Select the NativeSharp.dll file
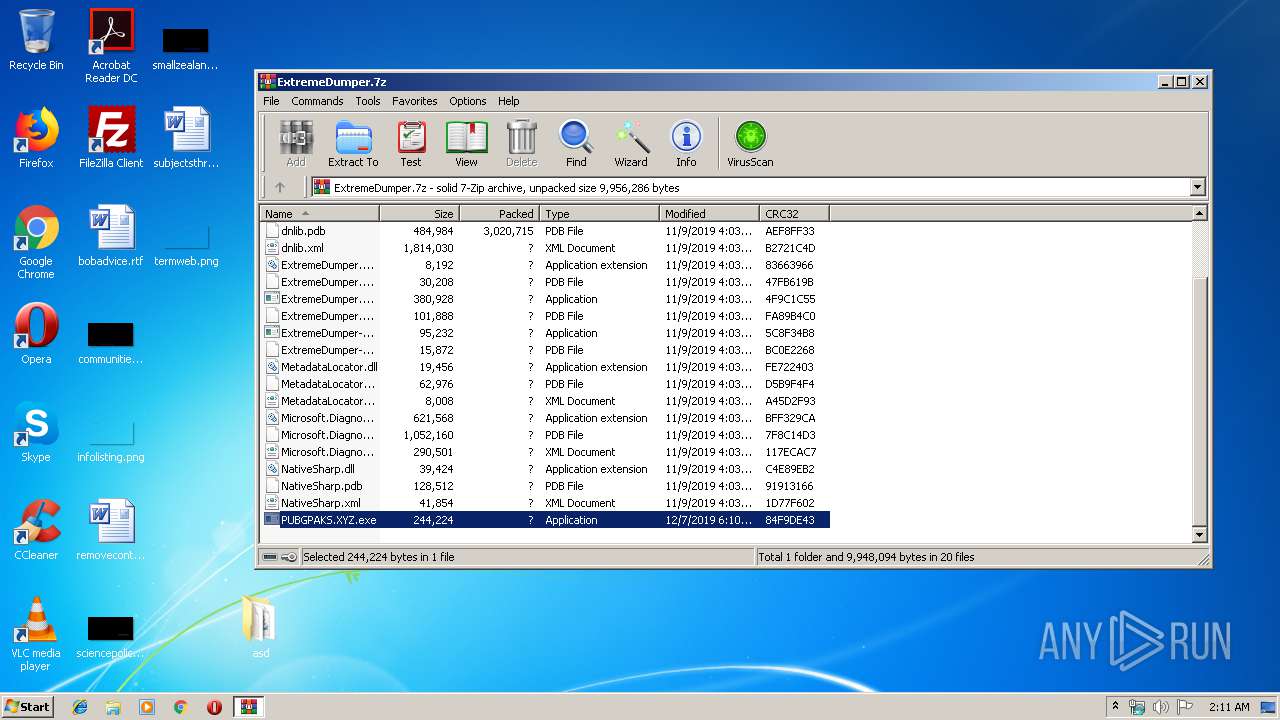 click(x=545, y=469)
